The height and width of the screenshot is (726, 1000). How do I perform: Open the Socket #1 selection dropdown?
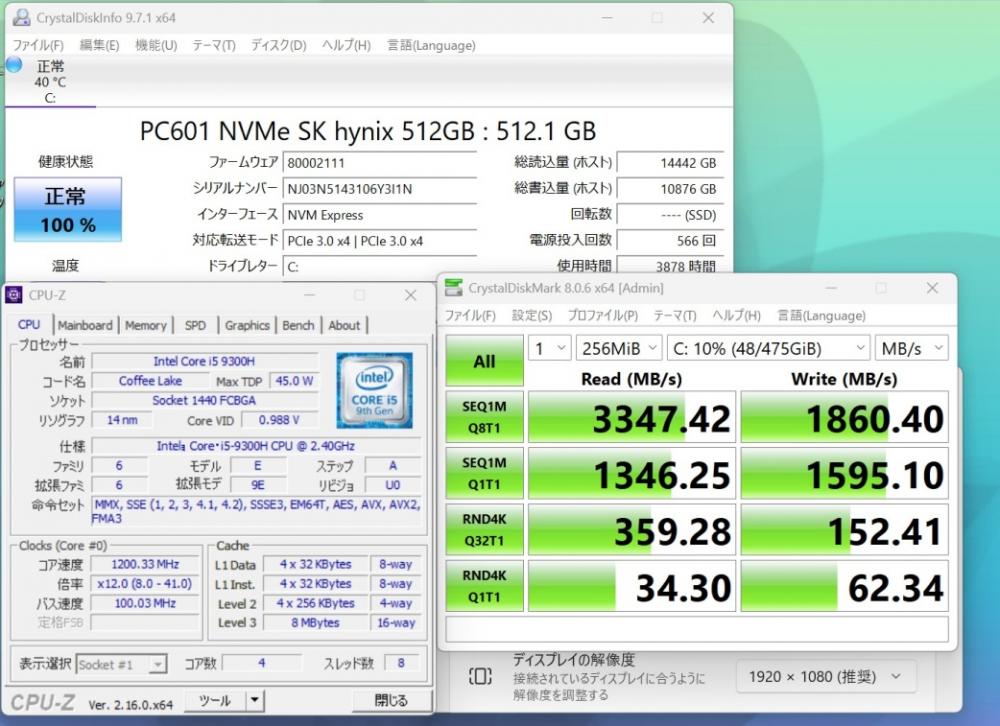(121, 664)
